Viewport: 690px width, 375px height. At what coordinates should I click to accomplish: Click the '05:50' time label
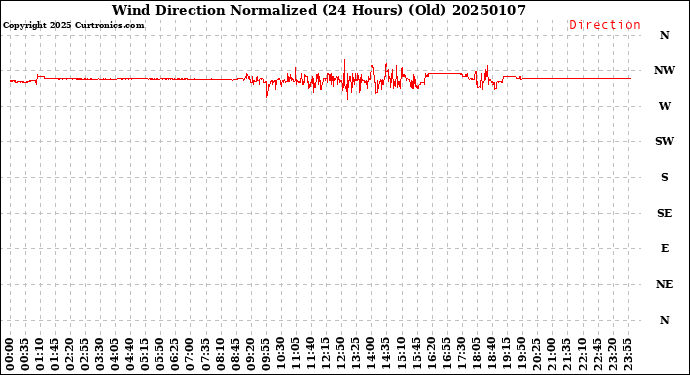pos(160,355)
